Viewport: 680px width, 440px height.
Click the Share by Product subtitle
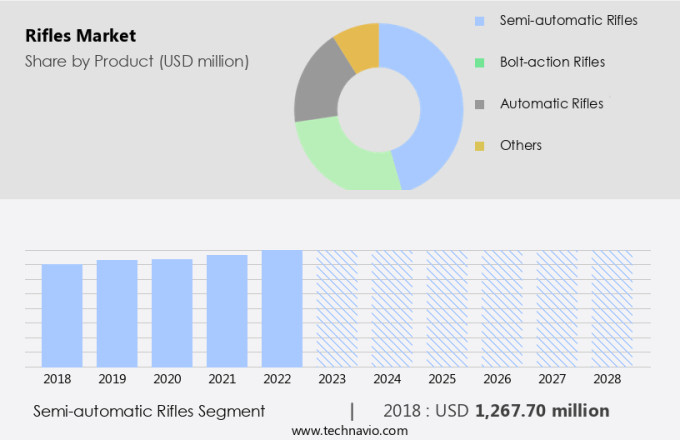(x=137, y=61)
